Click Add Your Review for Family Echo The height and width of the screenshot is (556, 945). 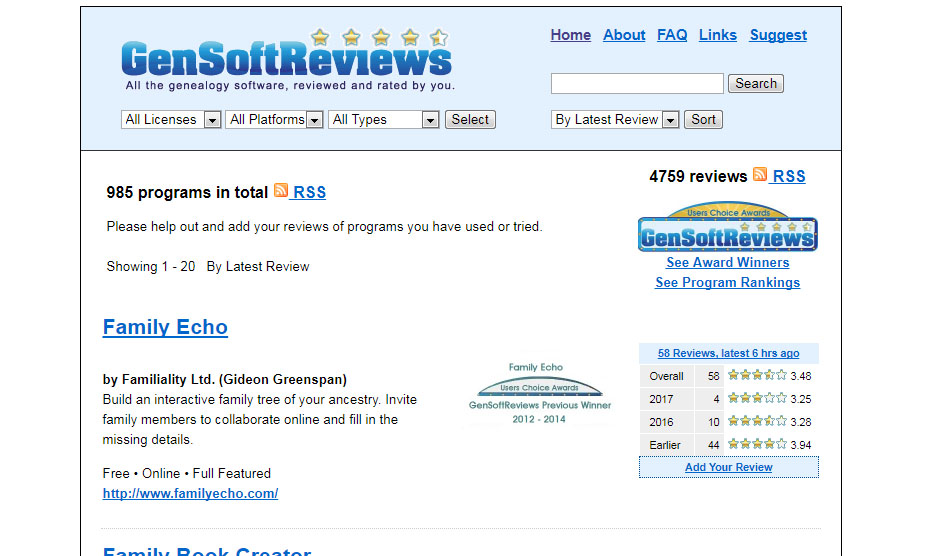pyautogui.click(x=729, y=467)
